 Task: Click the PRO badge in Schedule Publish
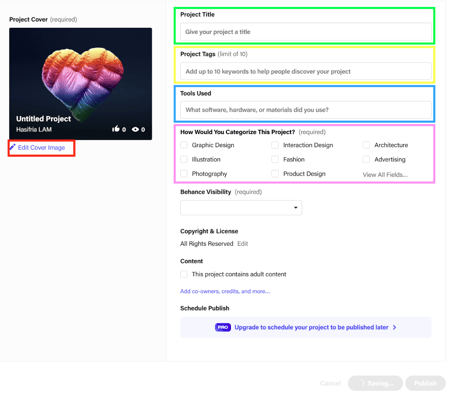(x=223, y=327)
